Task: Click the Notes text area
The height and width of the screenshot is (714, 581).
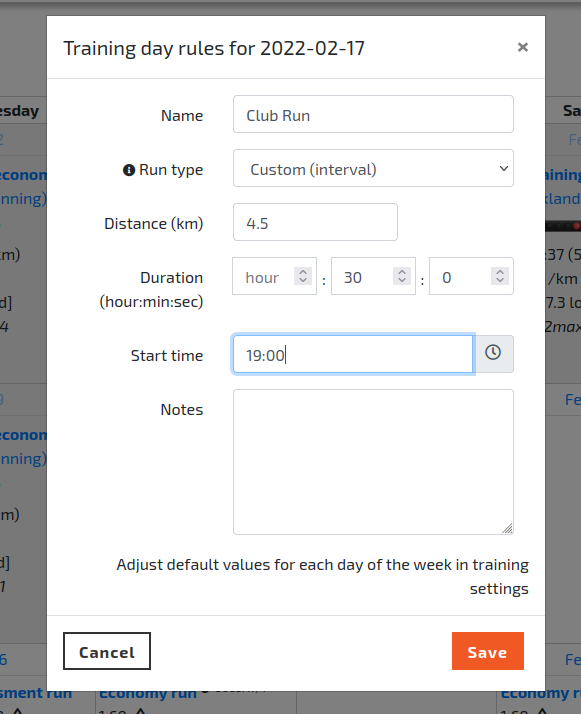Action: coord(373,462)
